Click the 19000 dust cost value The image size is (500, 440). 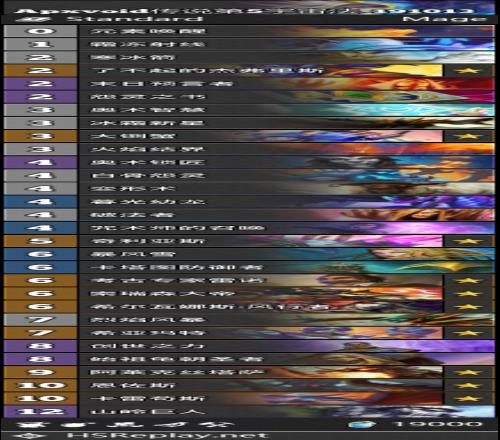click(x=438, y=424)
